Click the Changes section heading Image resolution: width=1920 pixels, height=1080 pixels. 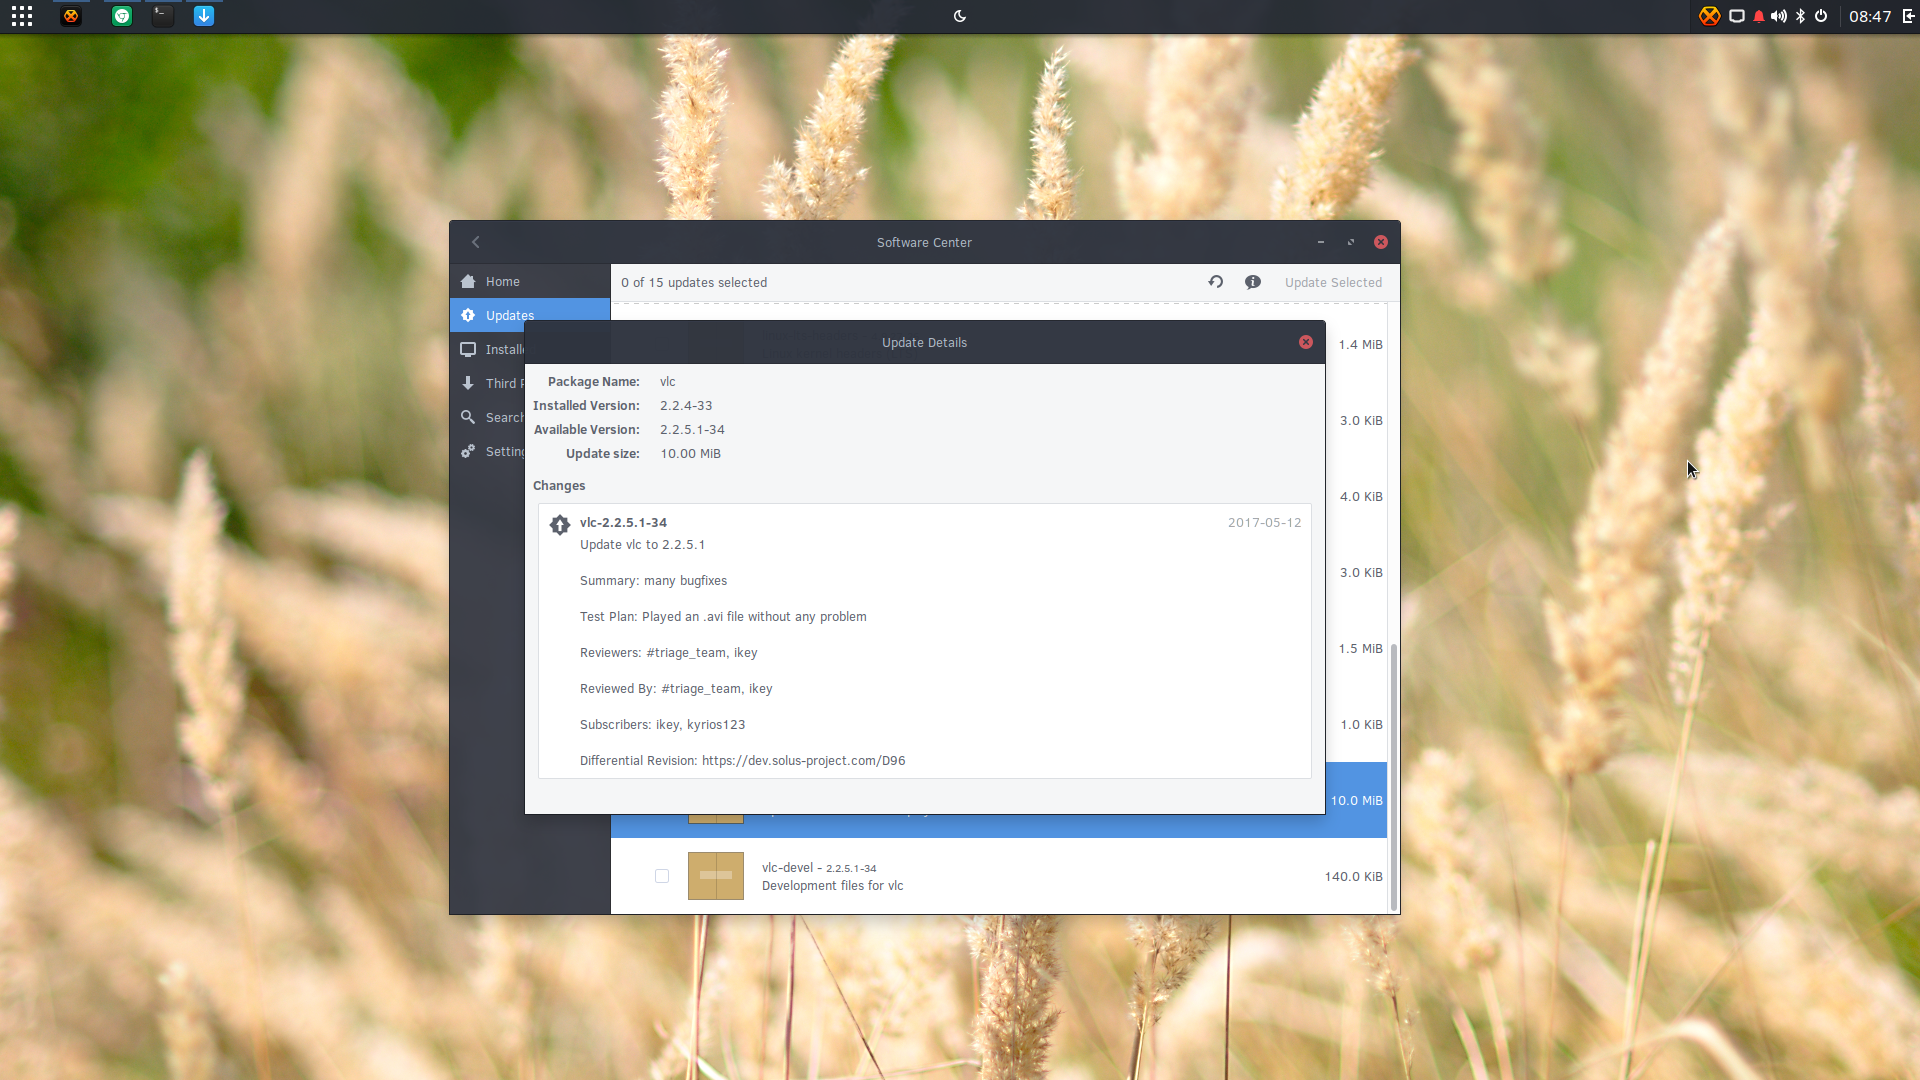(559, 485)
